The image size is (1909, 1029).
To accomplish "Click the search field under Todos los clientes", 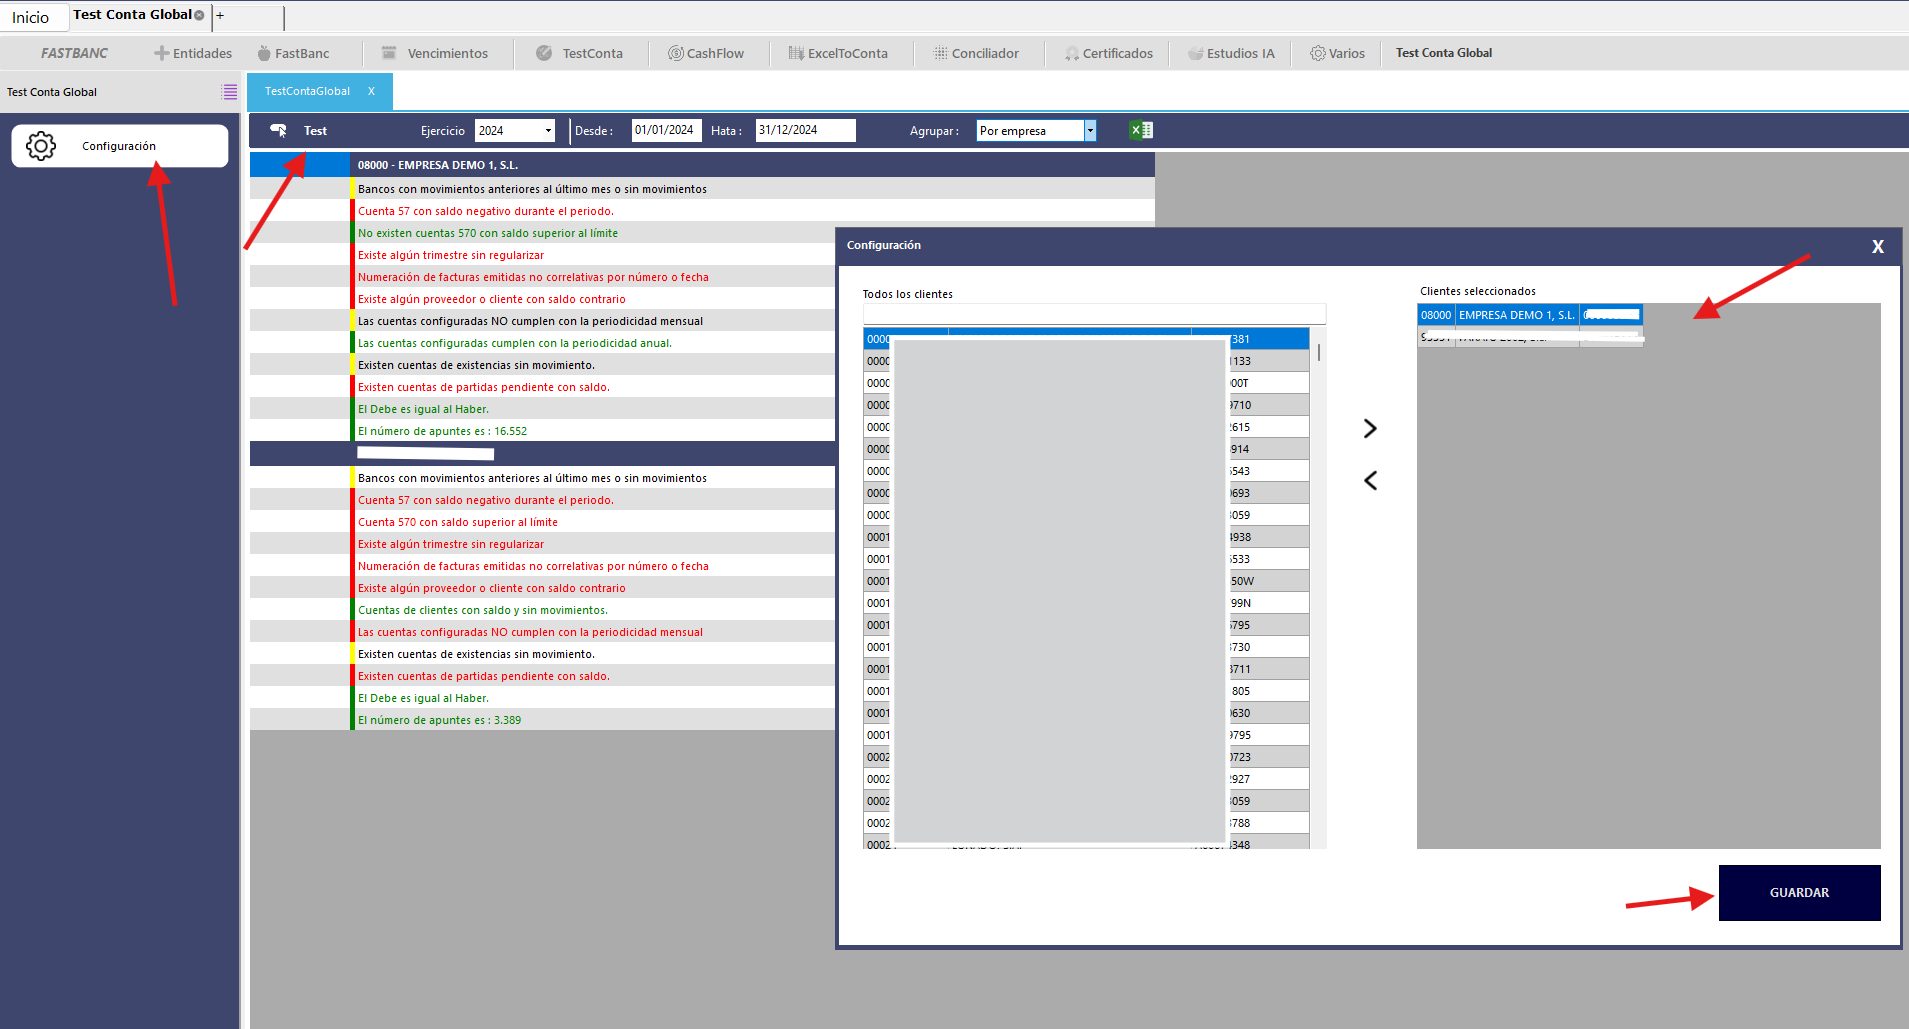I will click(1094, 314).
